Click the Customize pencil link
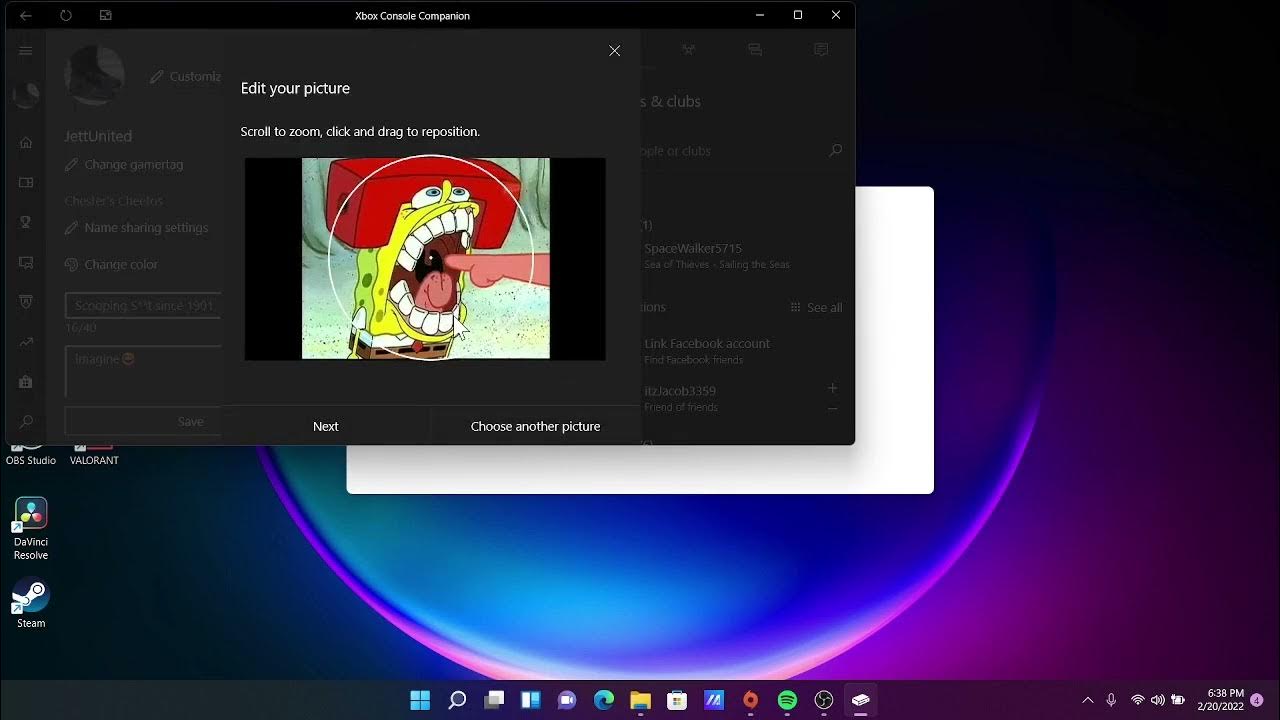Screen dimensions: 1280x720 click(x=186, y=76)
